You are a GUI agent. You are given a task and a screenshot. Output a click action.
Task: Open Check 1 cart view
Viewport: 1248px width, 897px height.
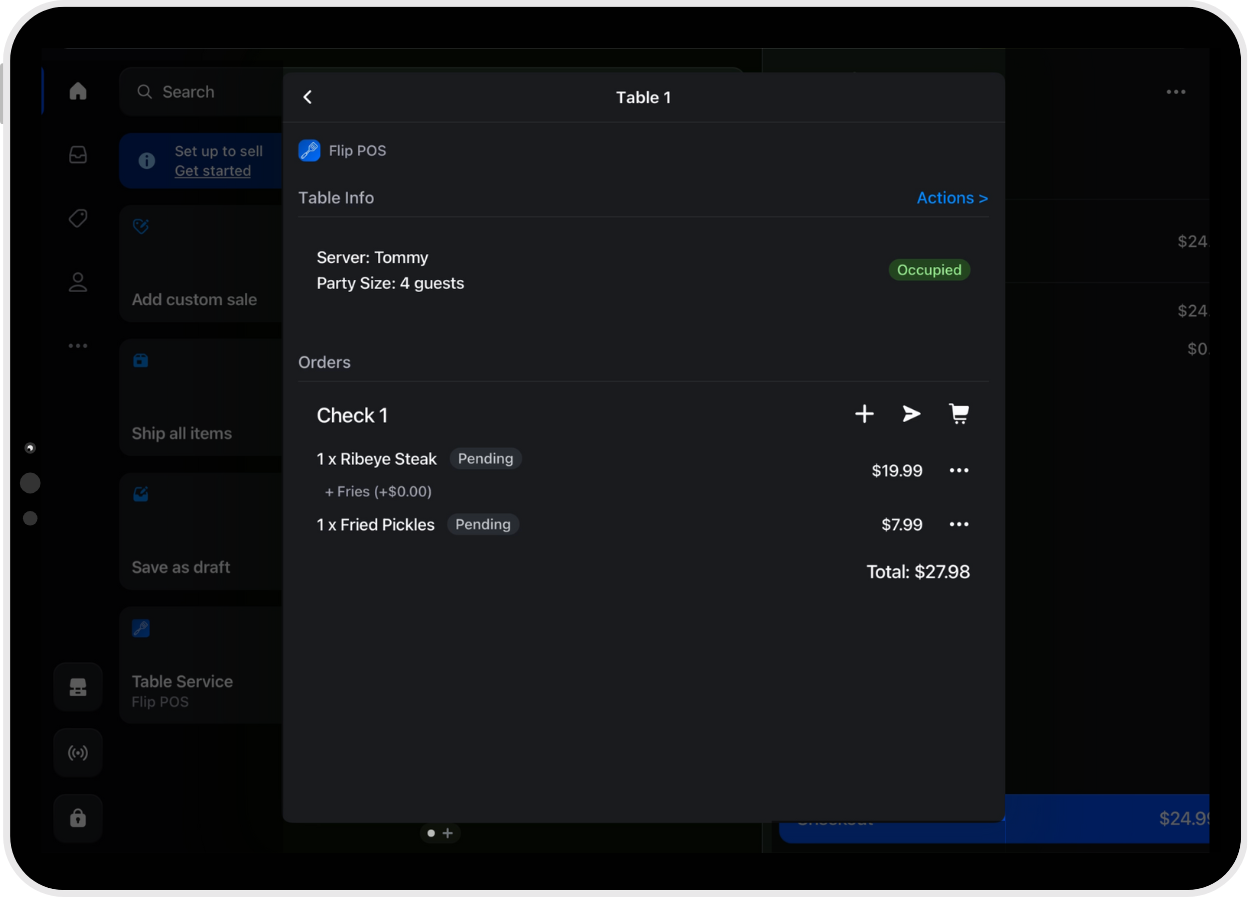(x=959, y=413)
